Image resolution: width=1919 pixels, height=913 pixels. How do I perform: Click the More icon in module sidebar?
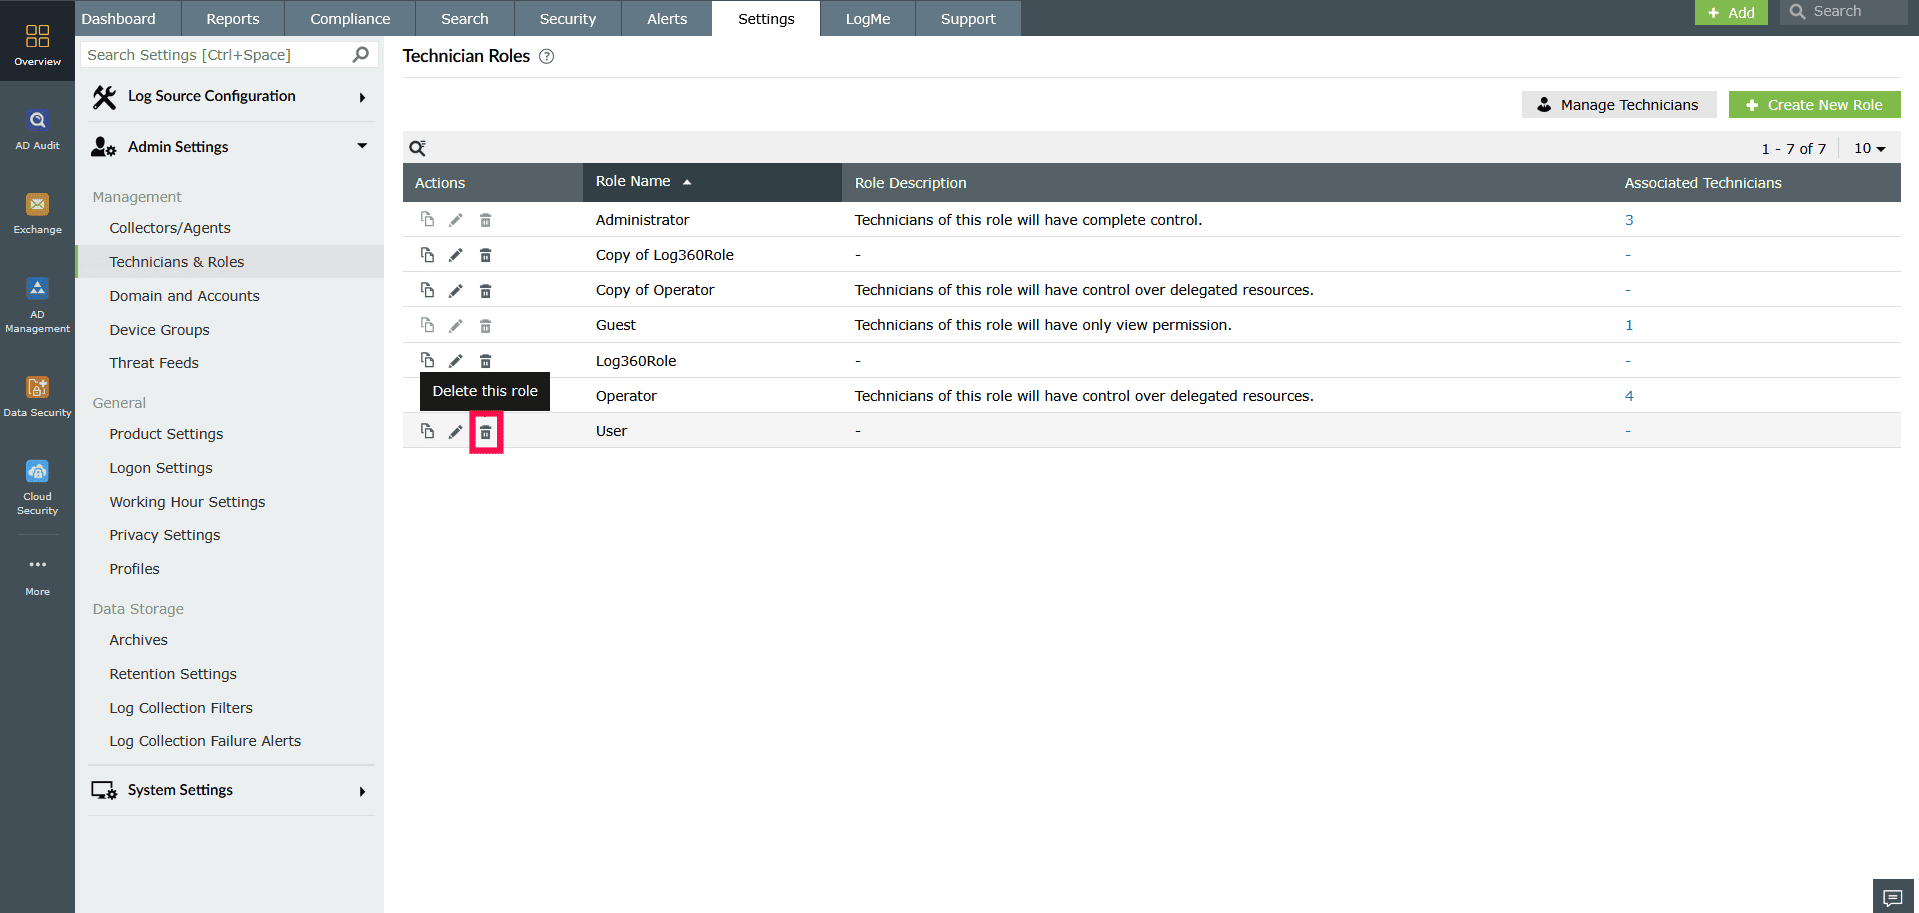(37, 569)
